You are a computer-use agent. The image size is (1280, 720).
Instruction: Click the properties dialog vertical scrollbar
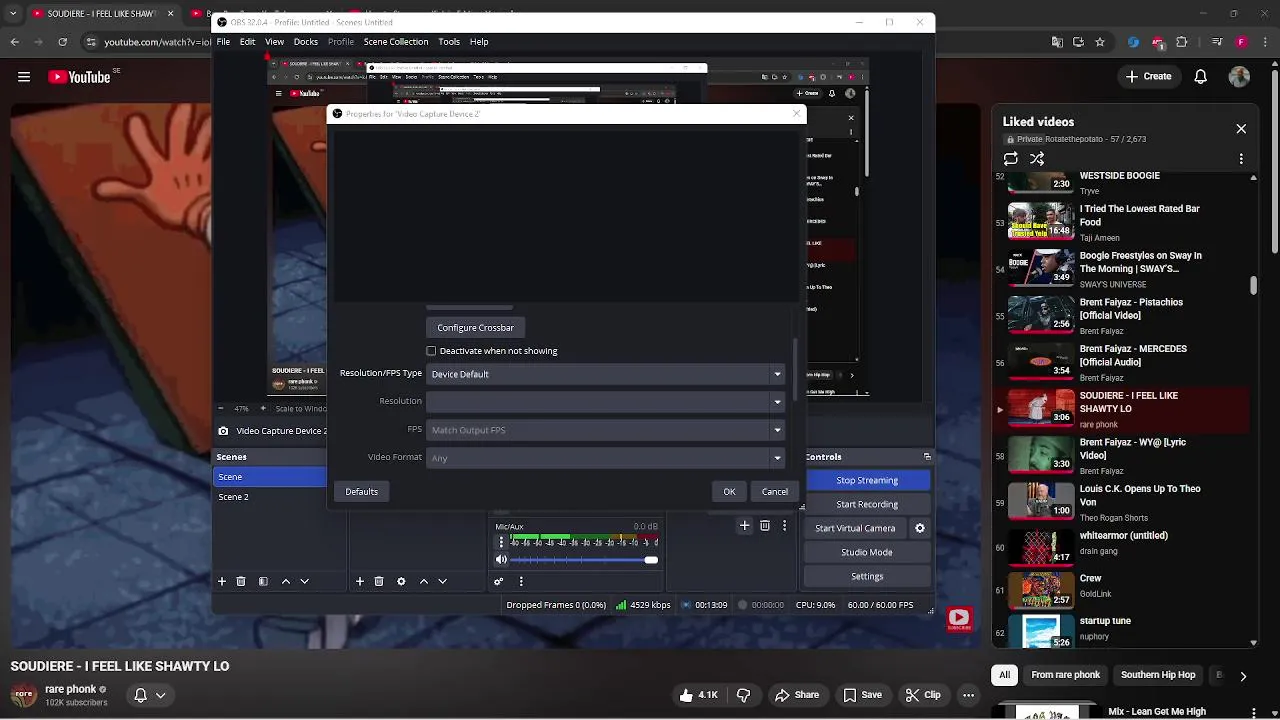click(796, 370)
